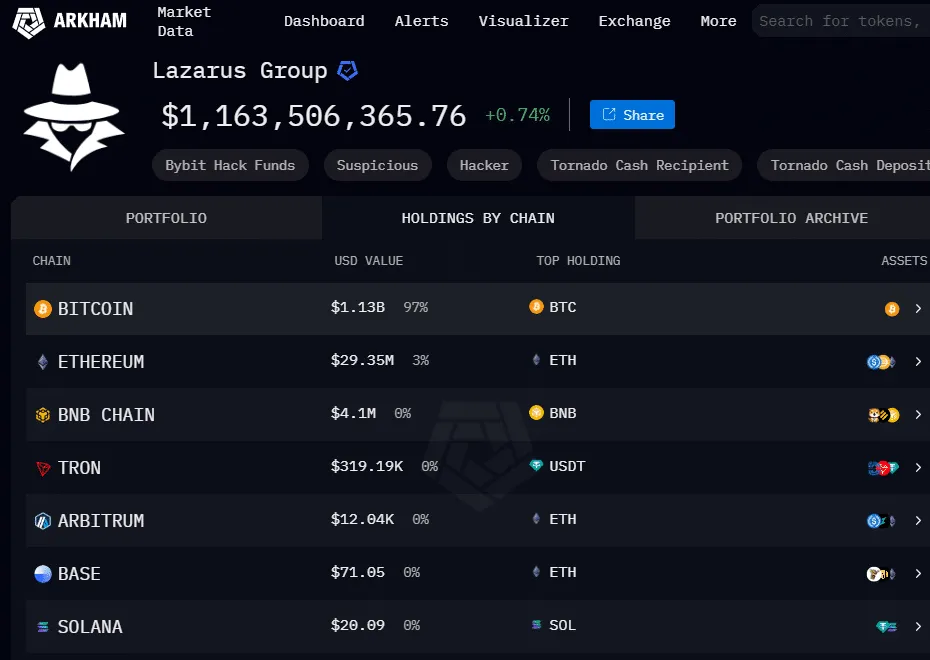Click the BNB Chain icon
Screen dimensions: 930x660
pyautogui.click(x=43, y=415)
